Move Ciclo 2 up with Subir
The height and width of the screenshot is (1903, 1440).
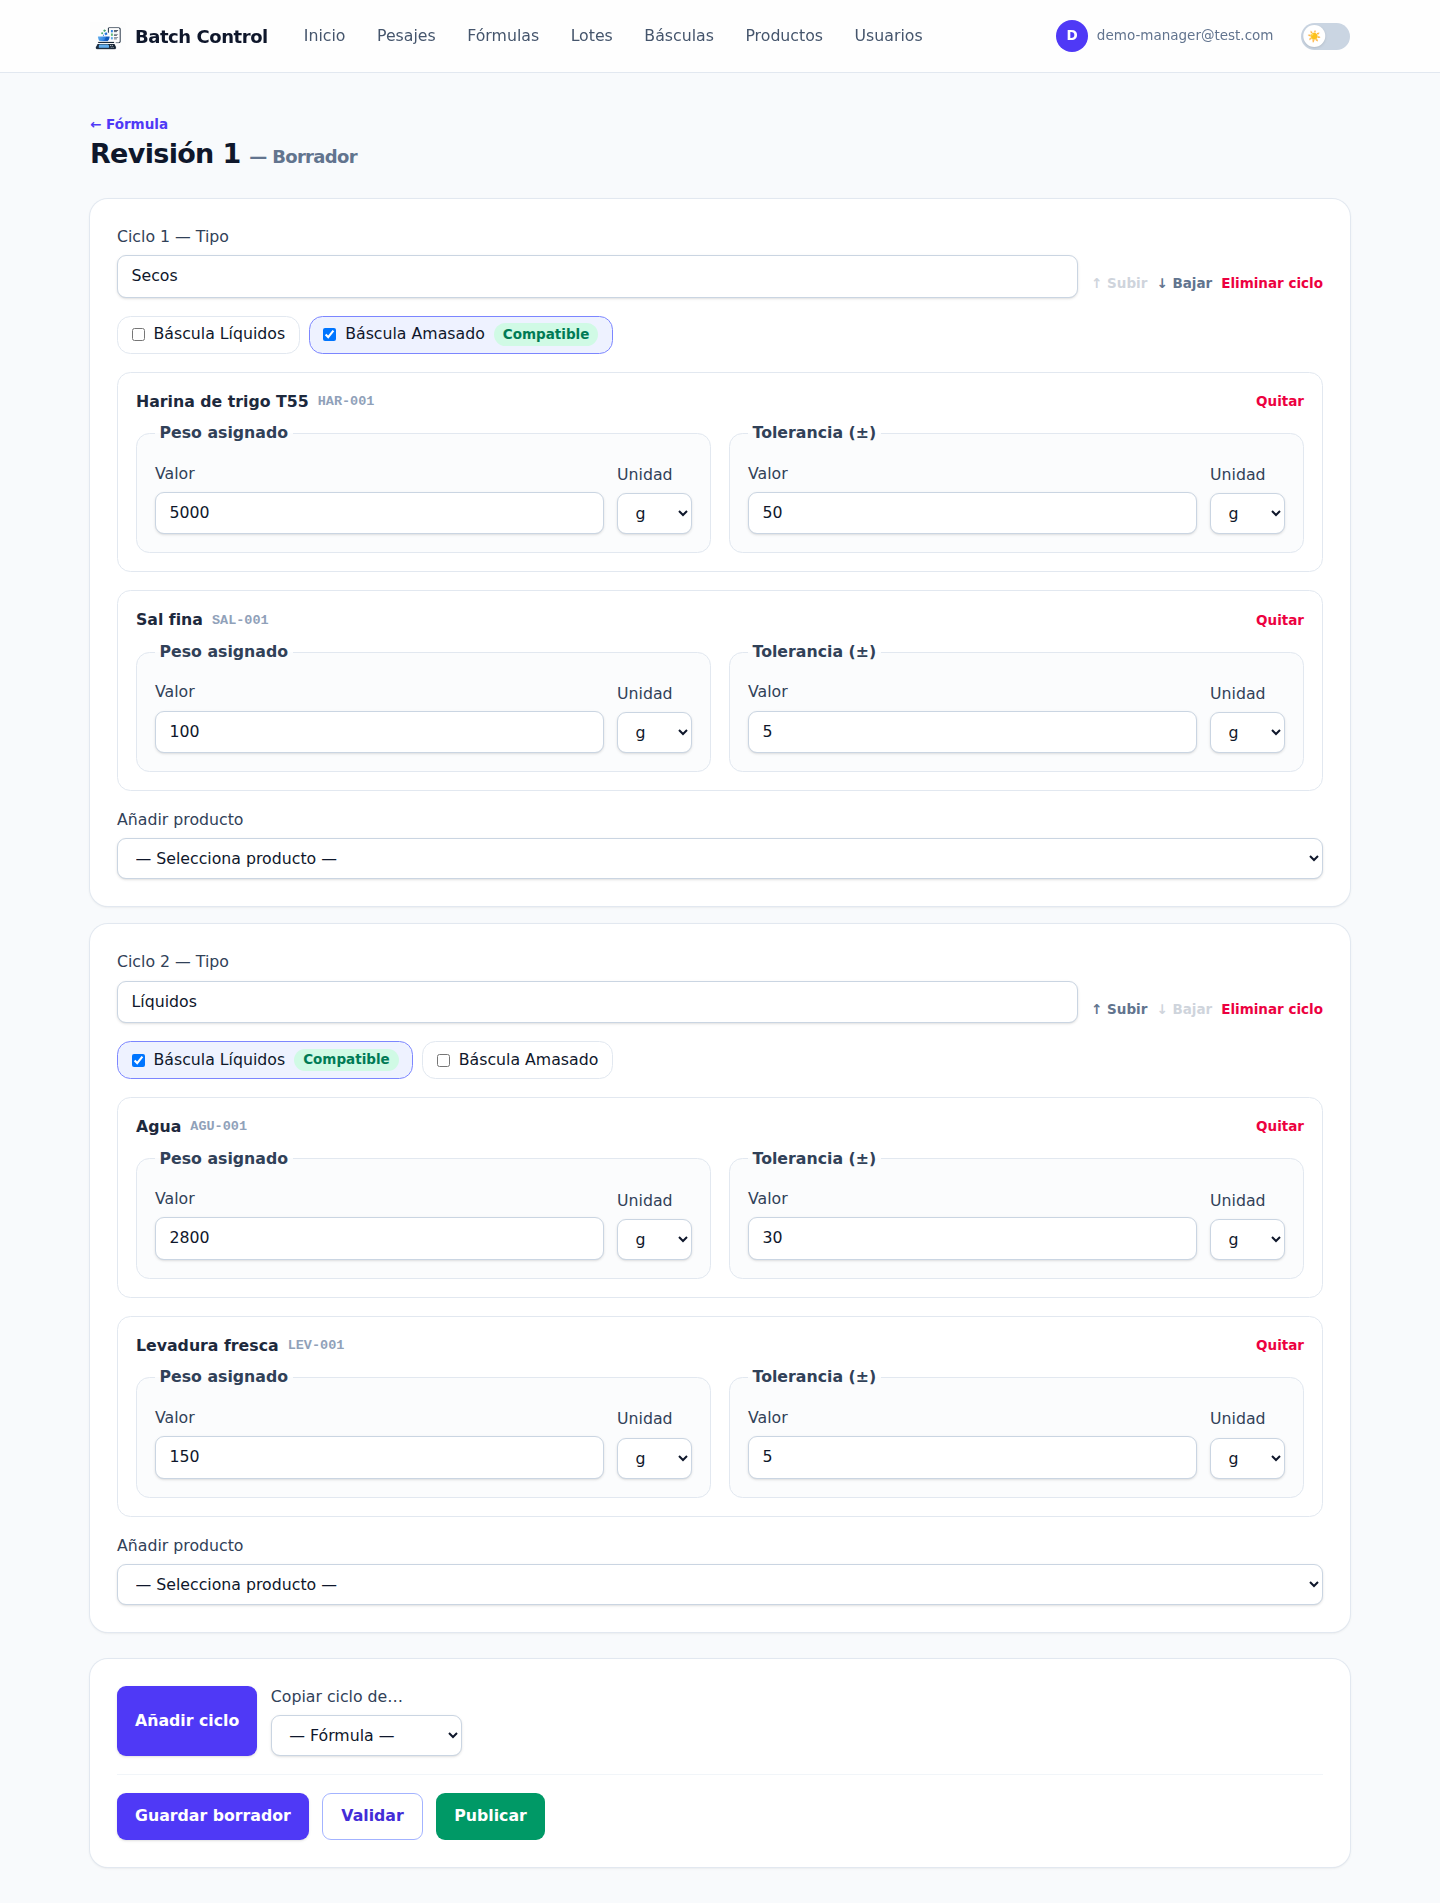tap(1119, 1009)
